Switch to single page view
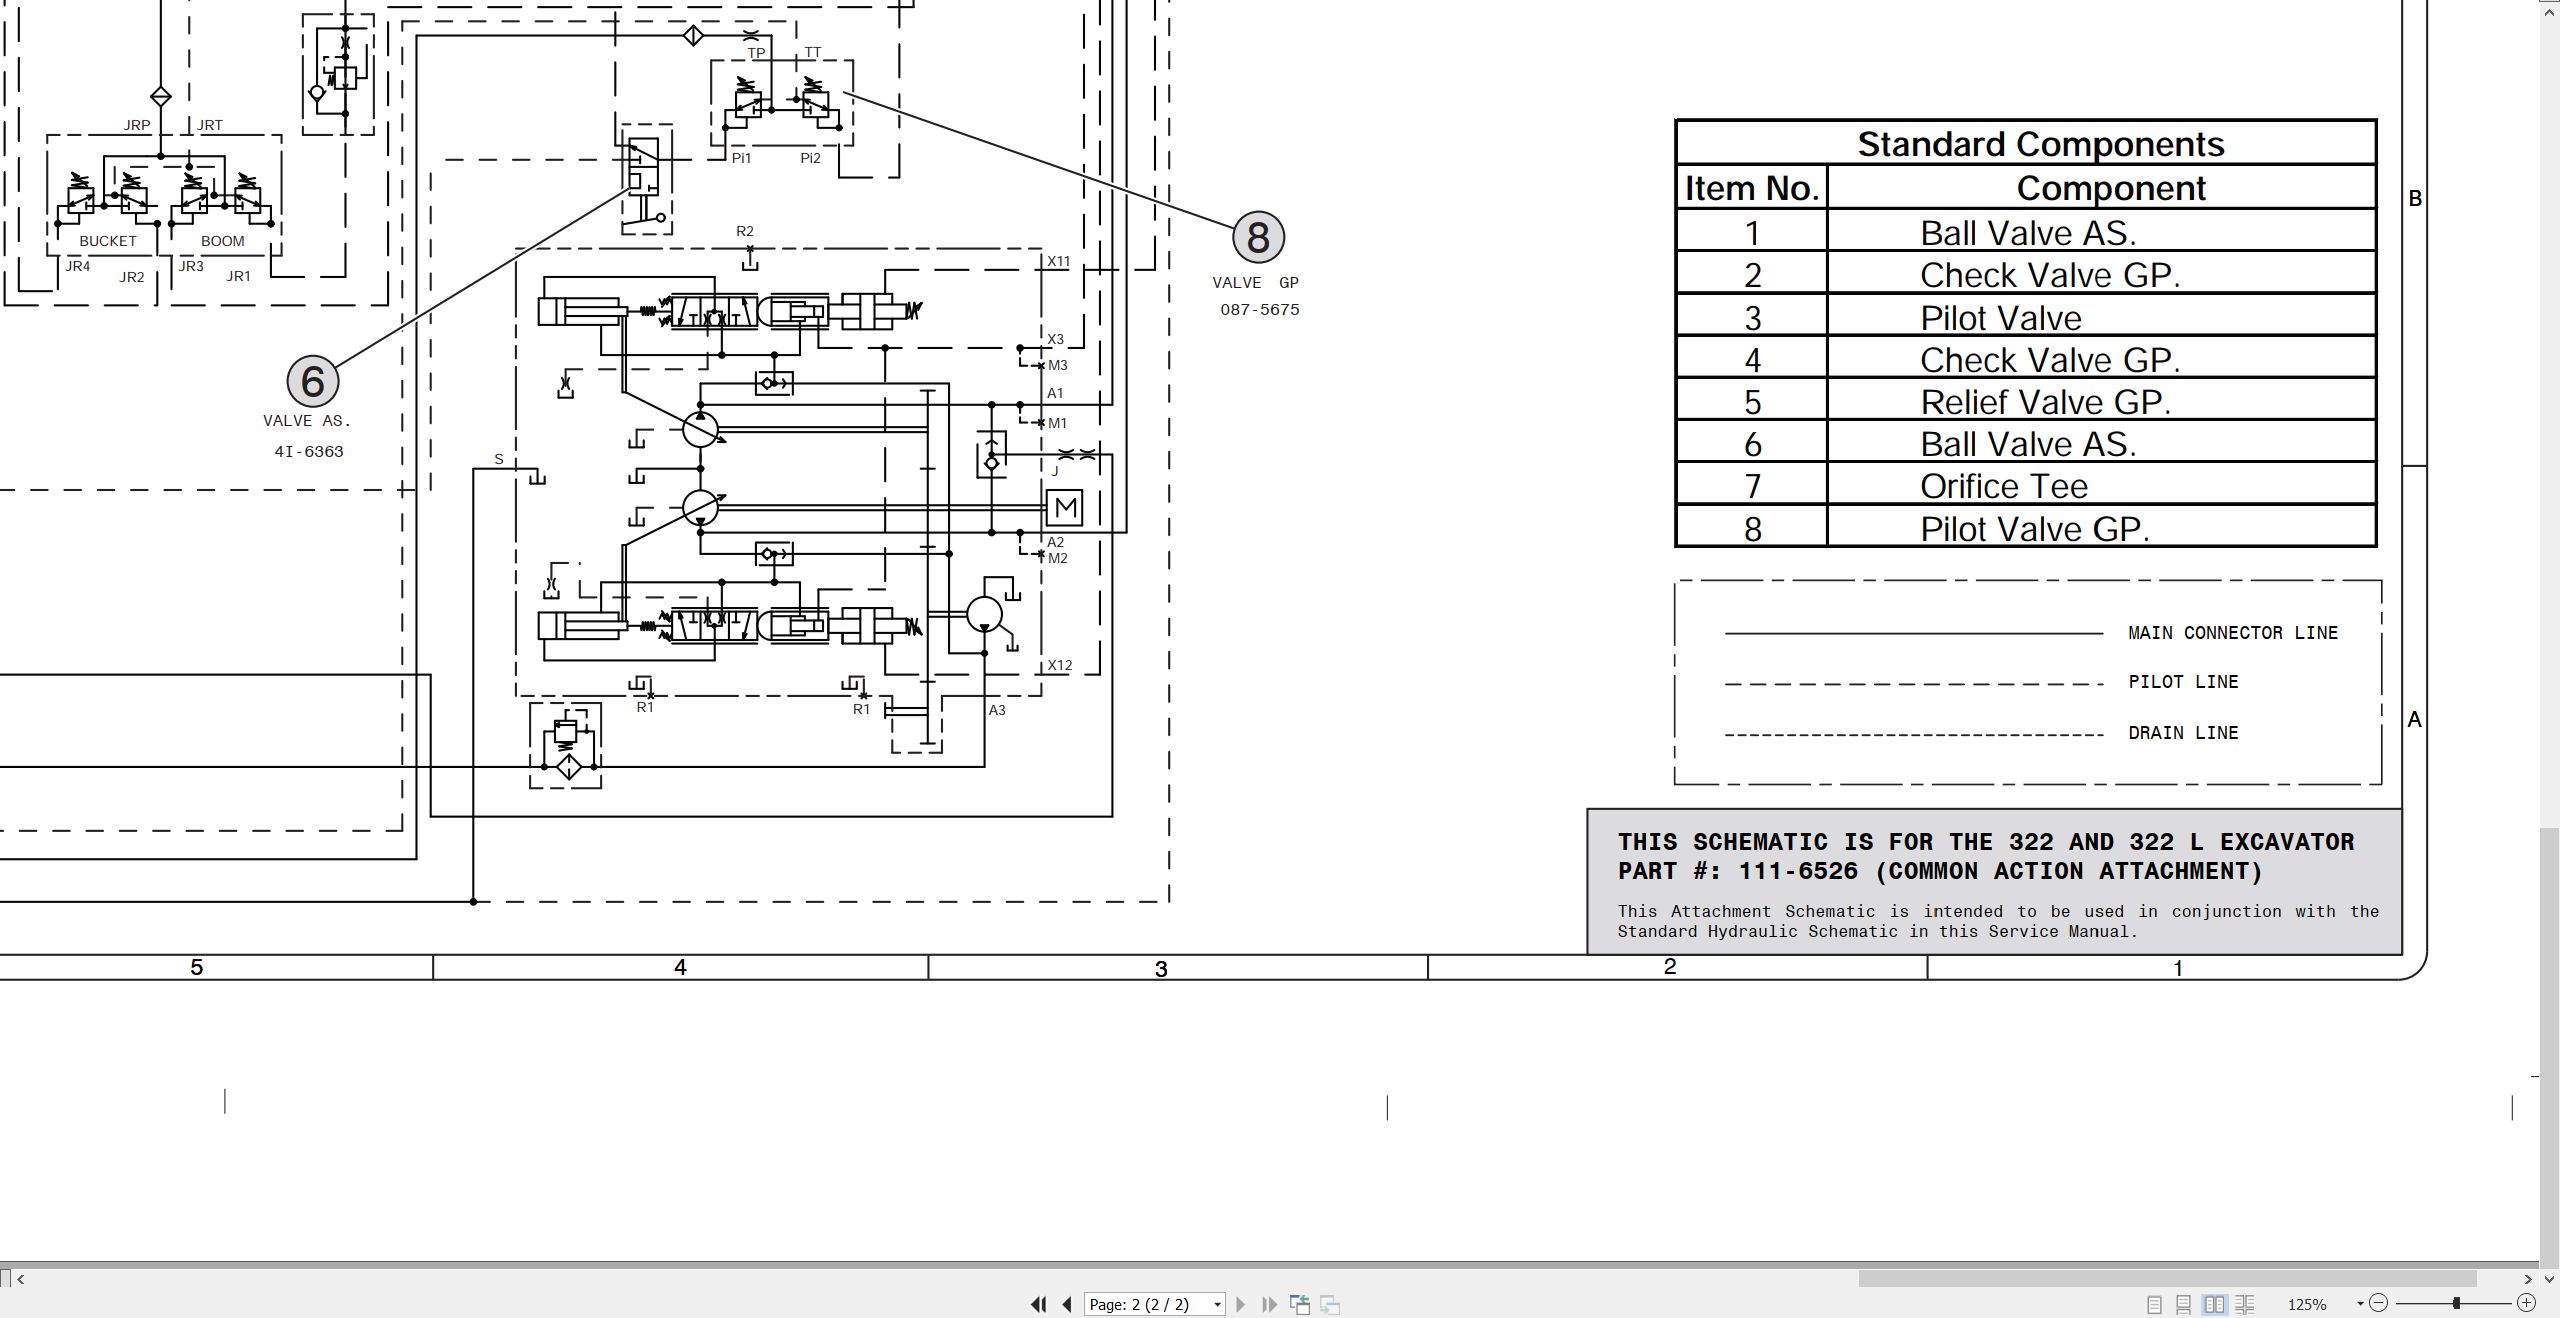The height and width of the screenshot is (1318, 2560). (2154, 1304)
